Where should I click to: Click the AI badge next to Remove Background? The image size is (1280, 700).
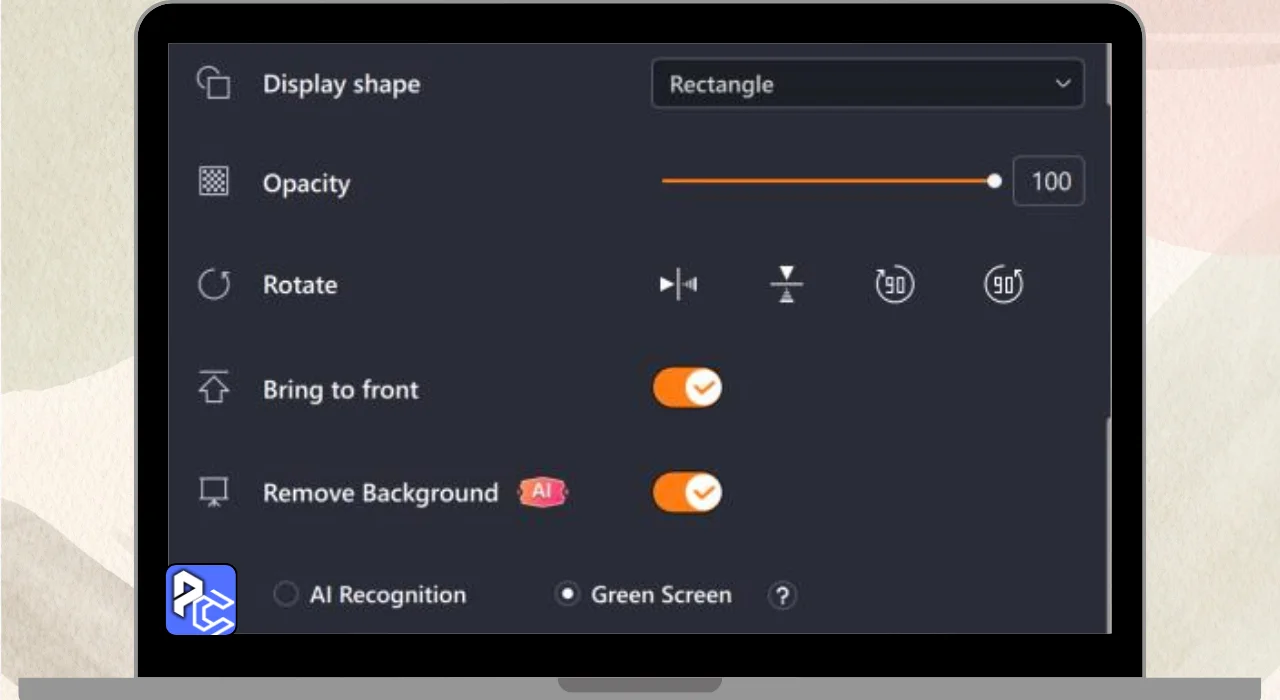542,492
